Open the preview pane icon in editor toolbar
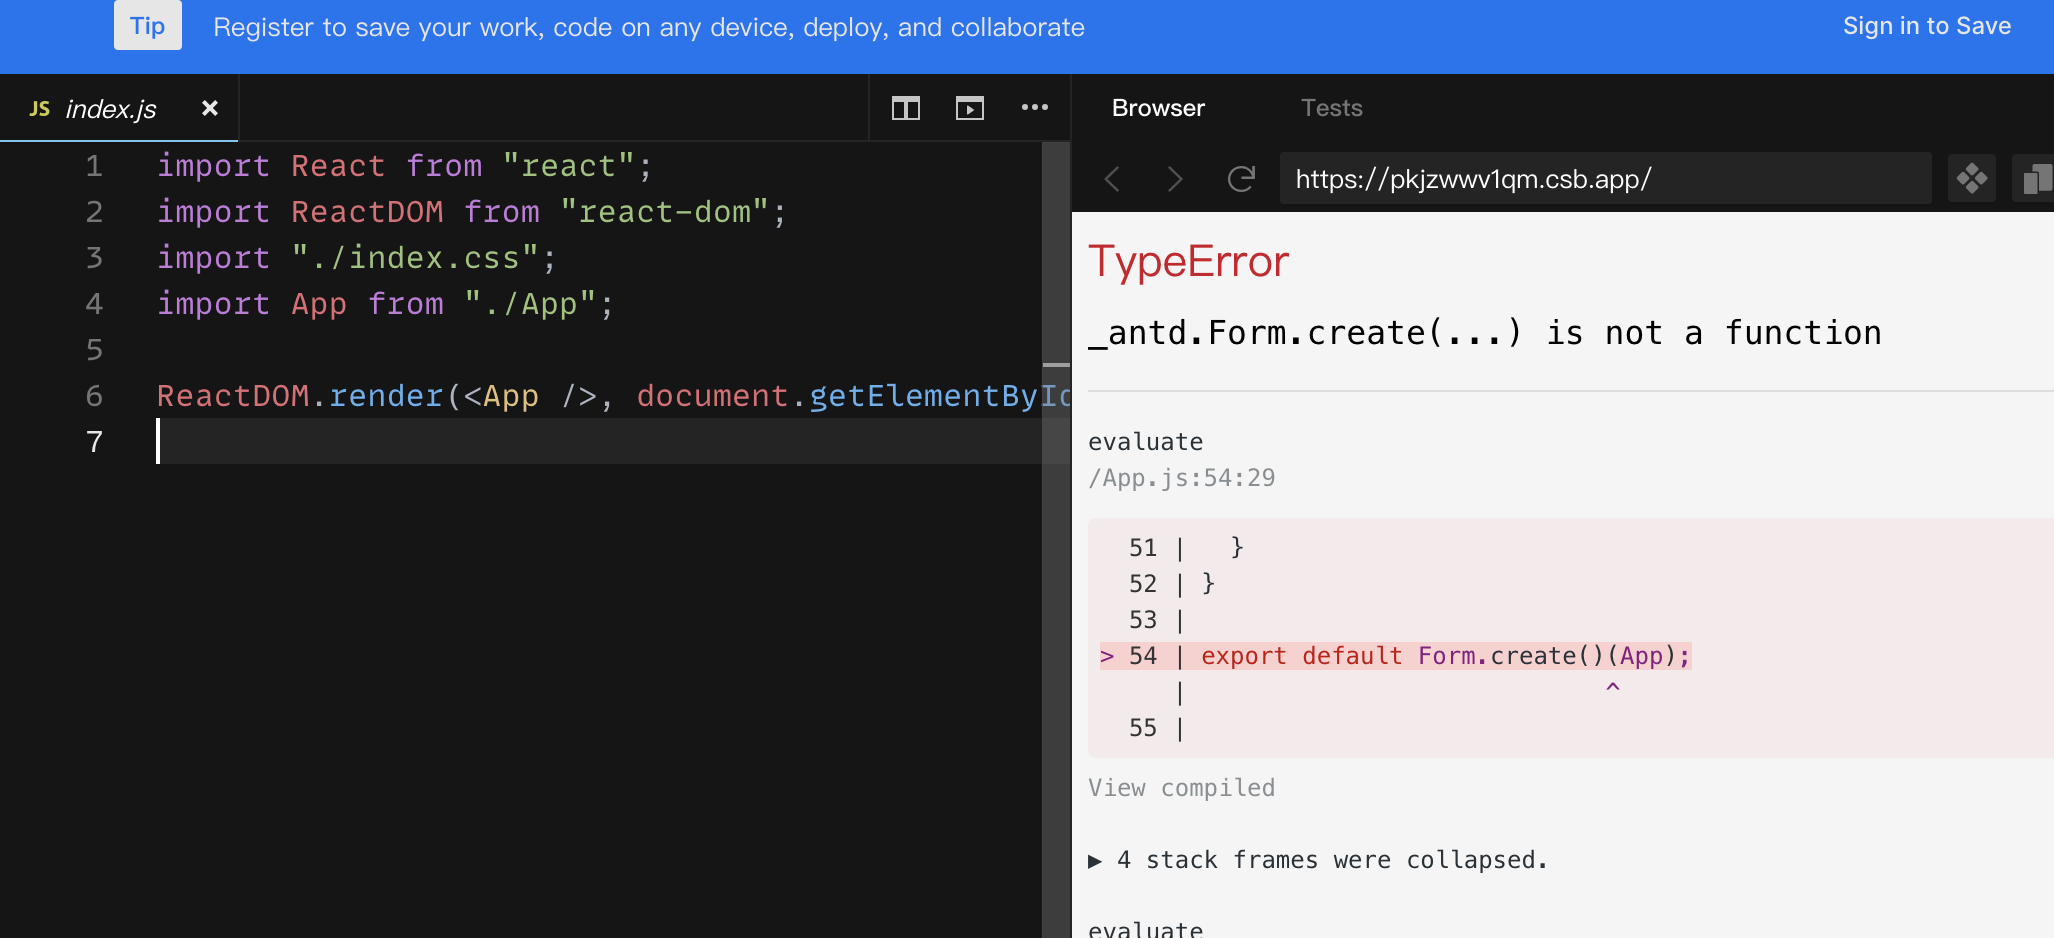Image resolution: width=2054 pixels, height=938 pixels. (970, 108)
